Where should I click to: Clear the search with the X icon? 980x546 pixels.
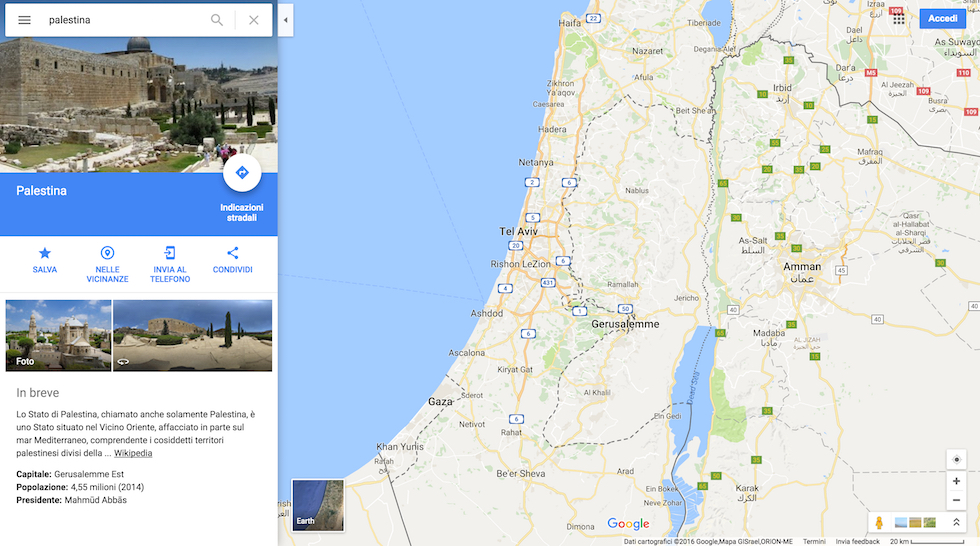[x=254, y=20]
